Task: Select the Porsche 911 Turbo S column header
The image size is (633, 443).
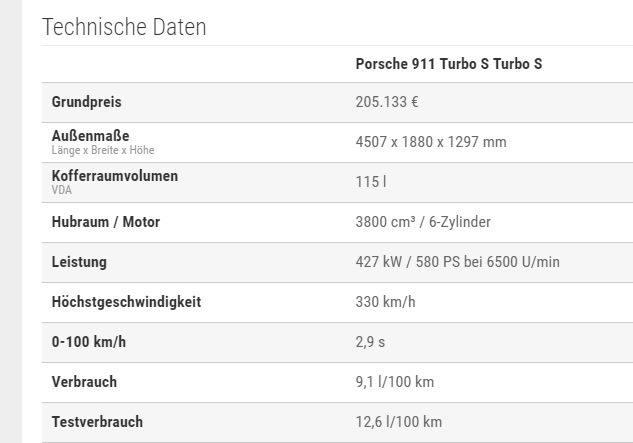Action: click(x=449, y=64)
